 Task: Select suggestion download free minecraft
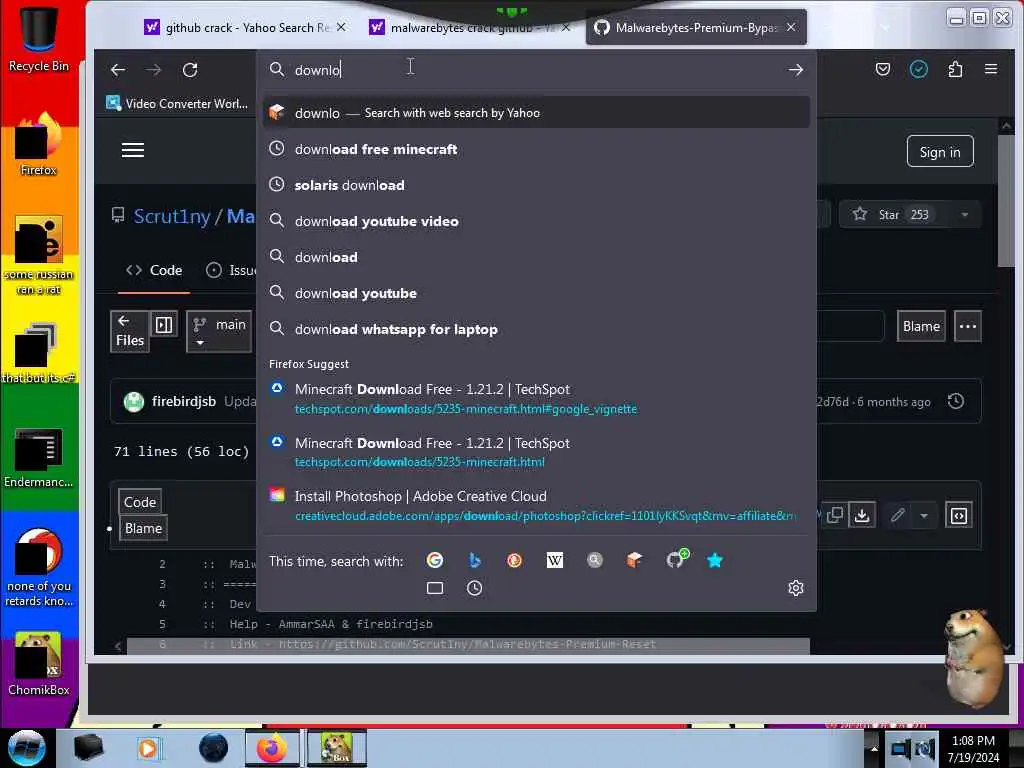coord(536,149)
